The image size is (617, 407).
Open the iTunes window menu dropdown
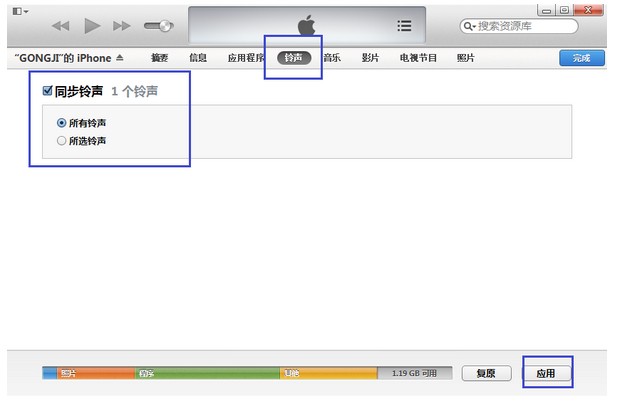tap(20, 11)
